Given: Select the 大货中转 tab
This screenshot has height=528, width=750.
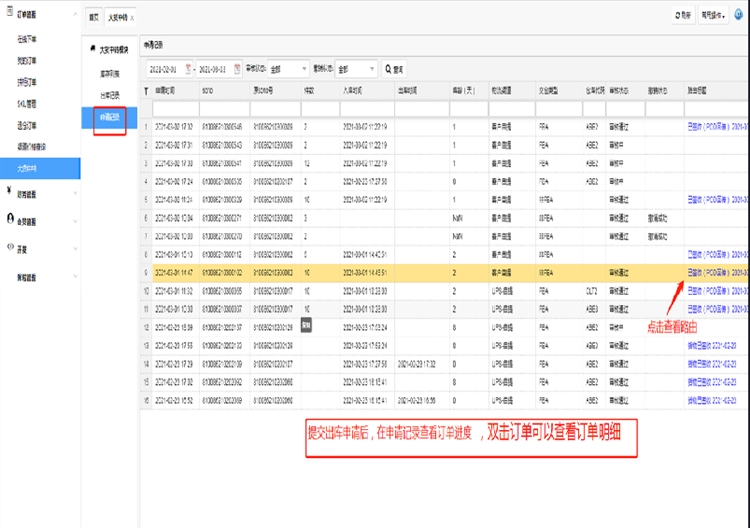Looking at the screenshot, I should coord(118,18).
